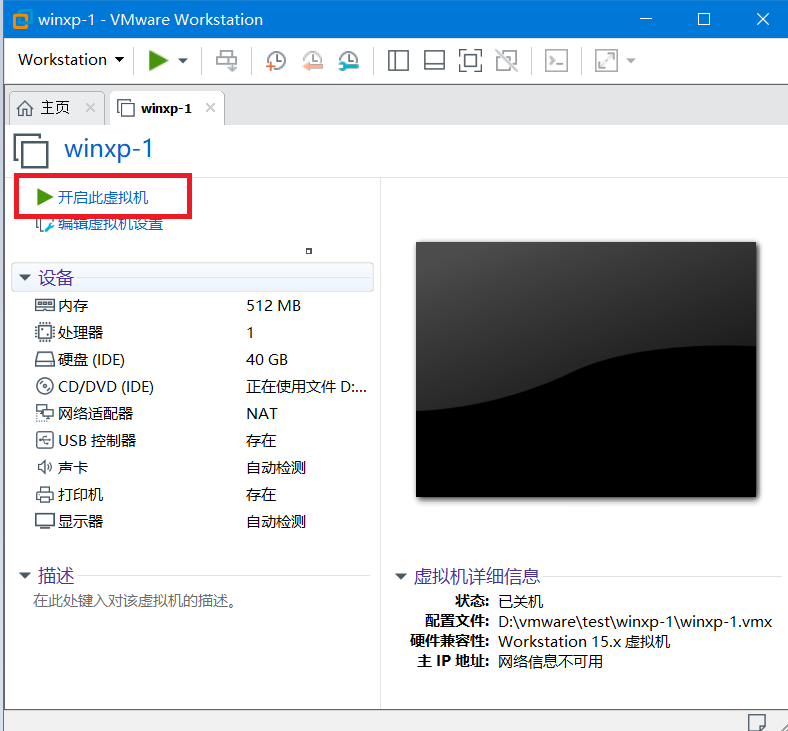Viewport: 788px width, 731px height.
Task: Open the stretch display dropdown arrow
Action: pos(631,61)
